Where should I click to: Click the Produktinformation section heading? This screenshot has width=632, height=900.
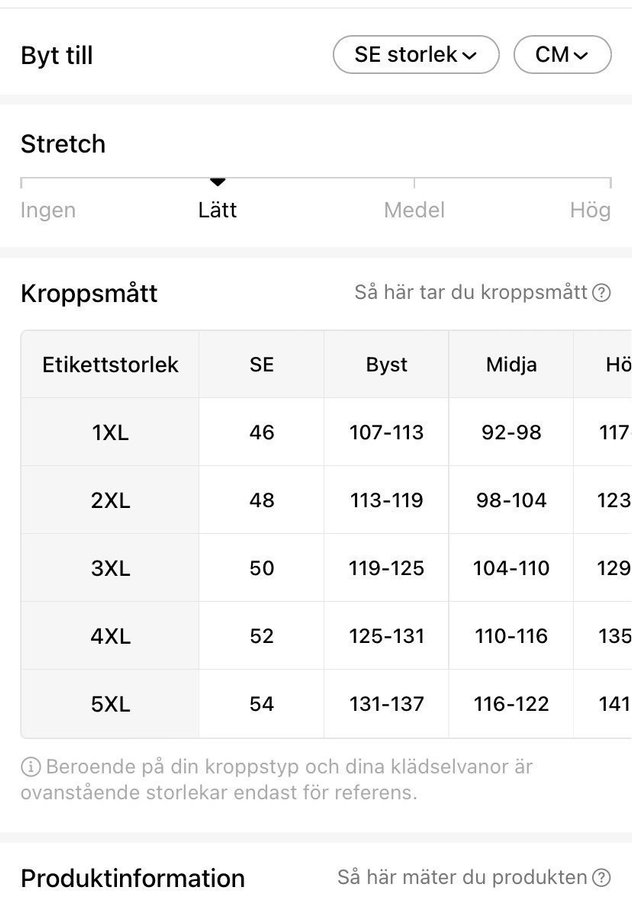133,878
